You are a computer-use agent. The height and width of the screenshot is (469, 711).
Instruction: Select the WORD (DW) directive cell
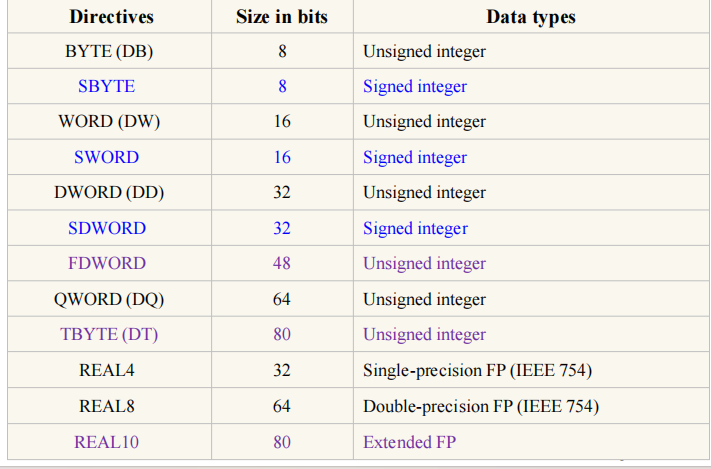pos(109,122)
